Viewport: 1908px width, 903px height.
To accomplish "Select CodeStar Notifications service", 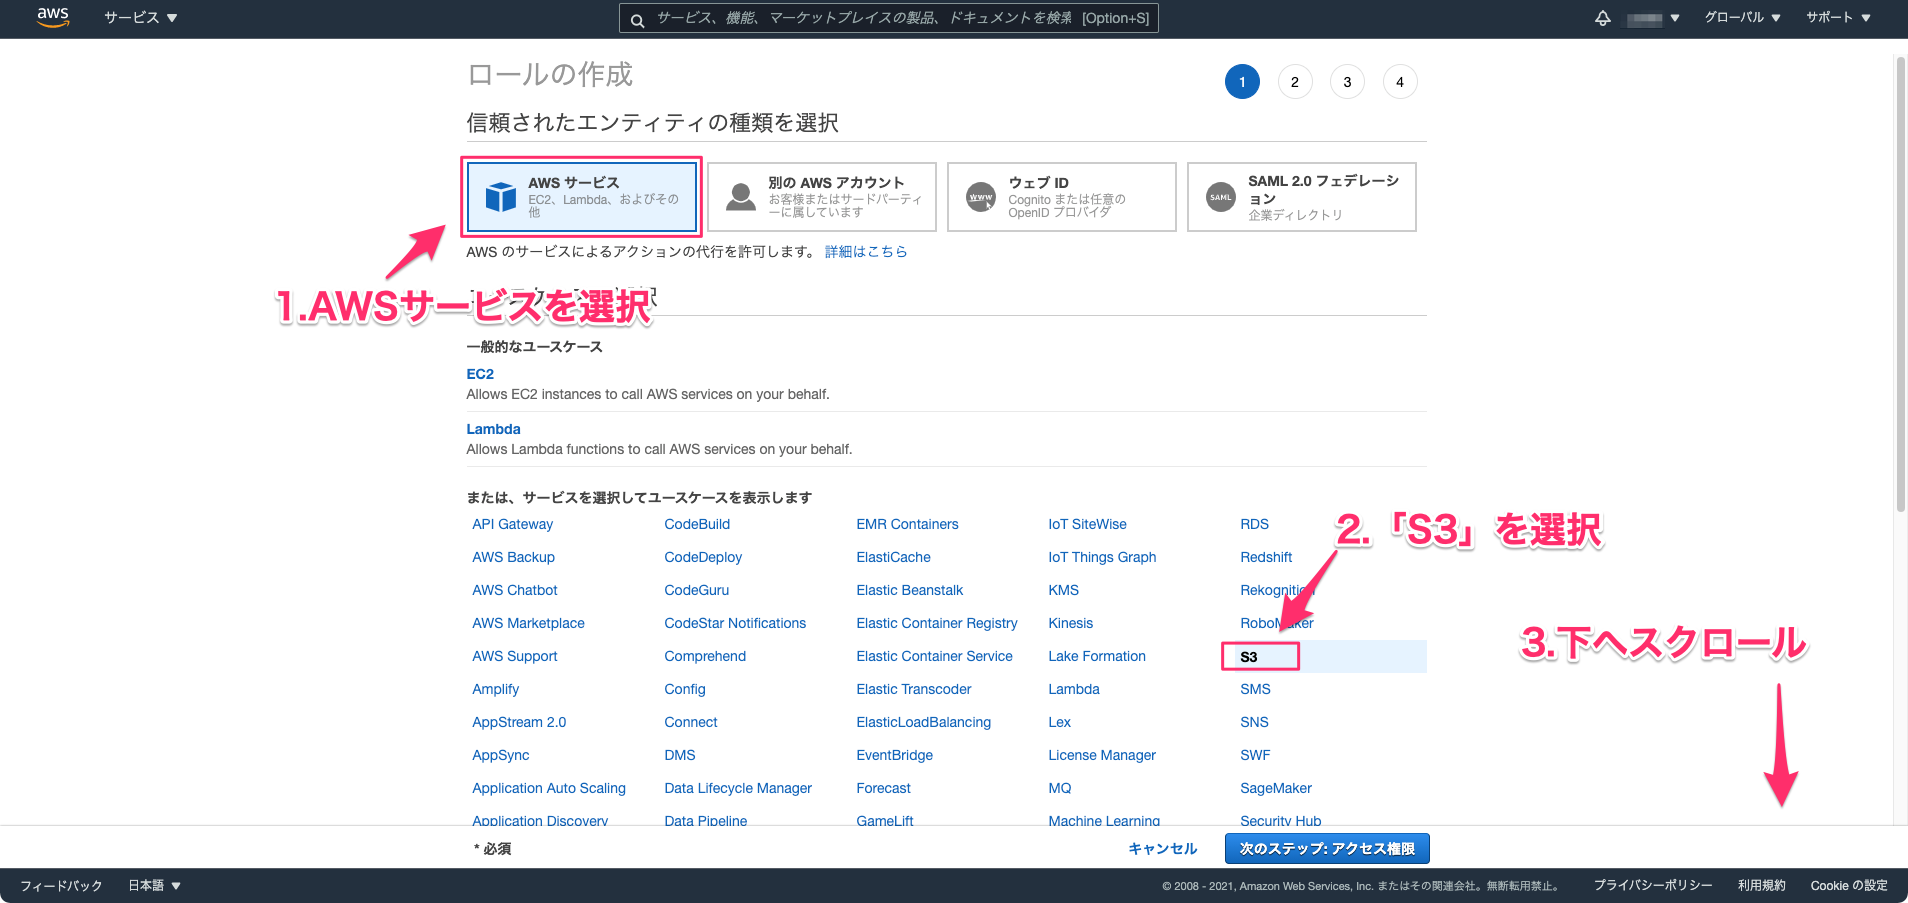I will click(735, 623).
